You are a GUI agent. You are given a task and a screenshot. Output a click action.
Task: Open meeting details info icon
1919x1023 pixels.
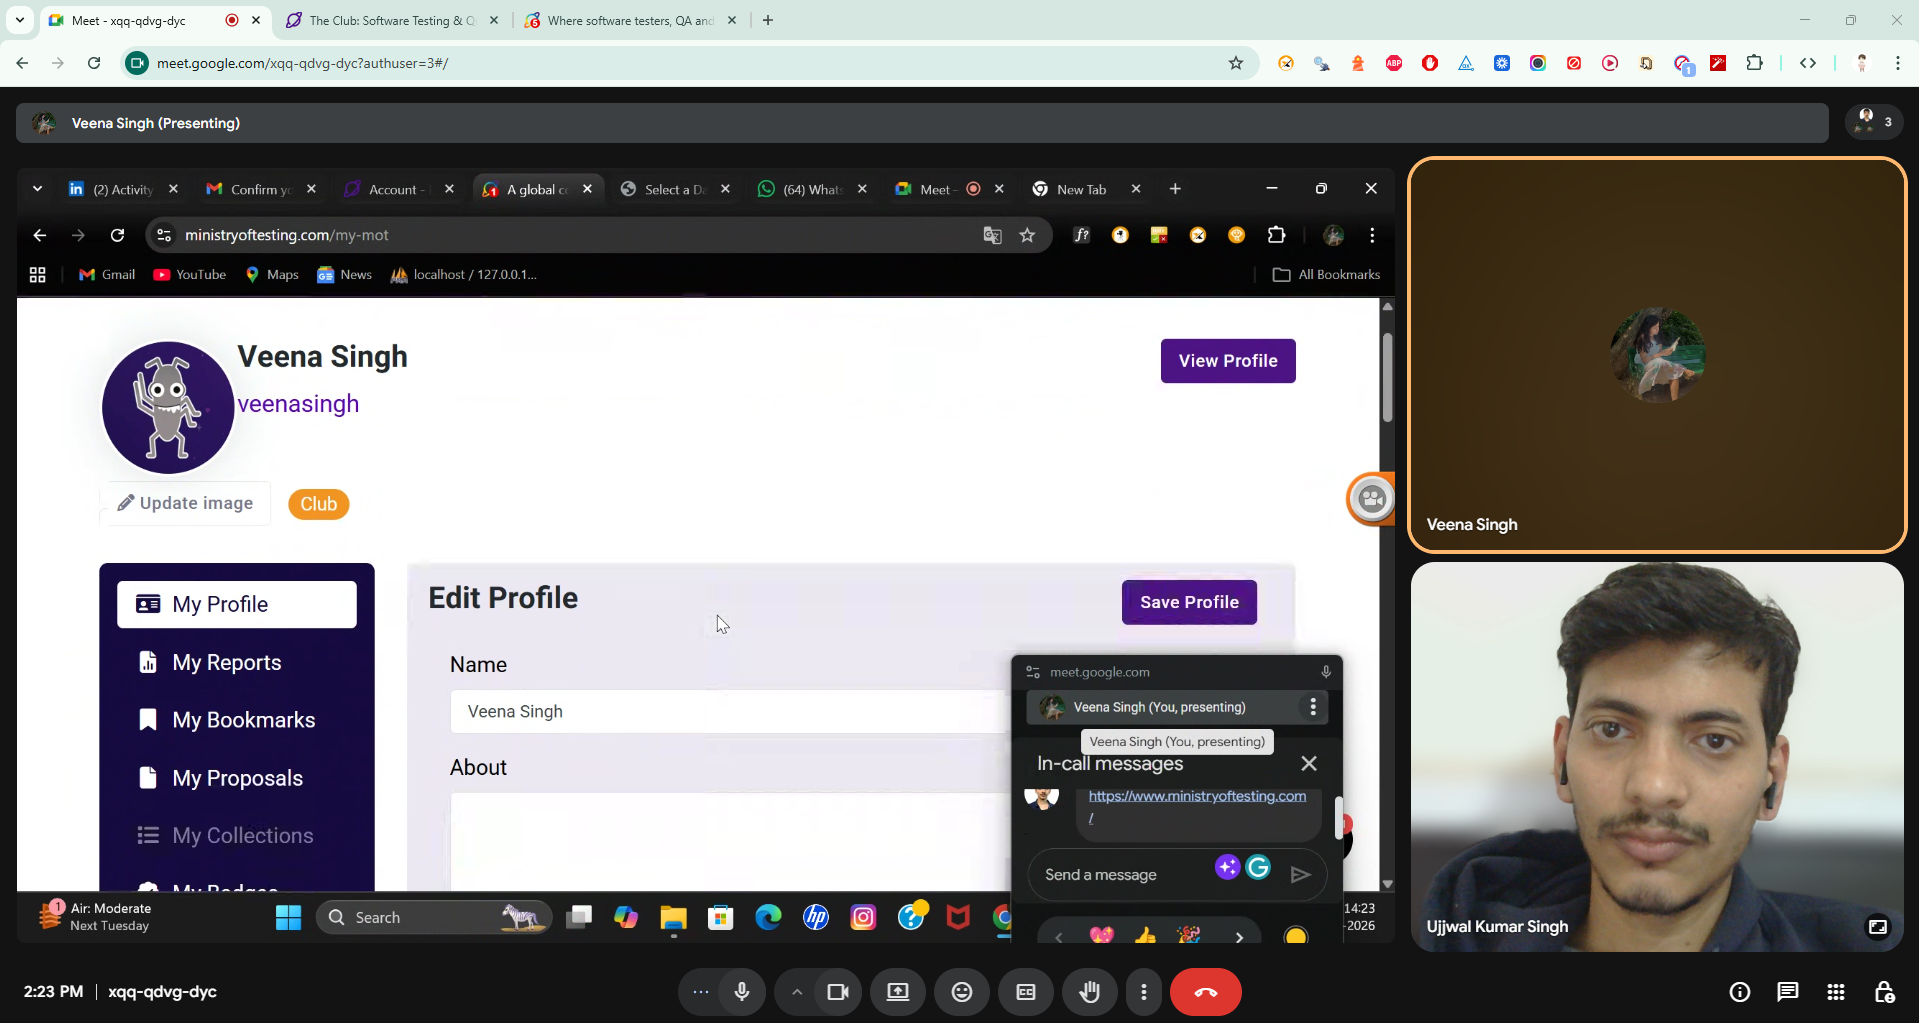(x=1739, y=992)
